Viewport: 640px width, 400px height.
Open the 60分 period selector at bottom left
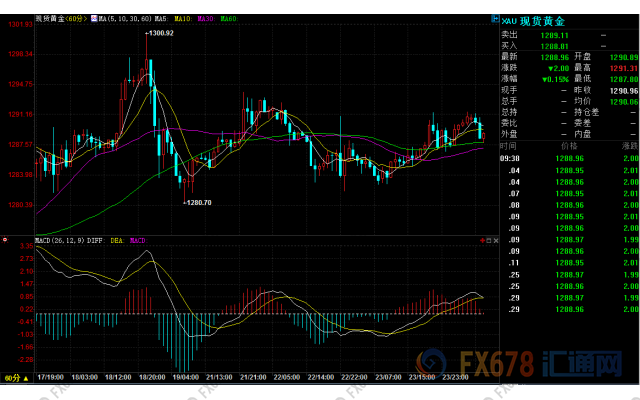(x=16, y=378)
